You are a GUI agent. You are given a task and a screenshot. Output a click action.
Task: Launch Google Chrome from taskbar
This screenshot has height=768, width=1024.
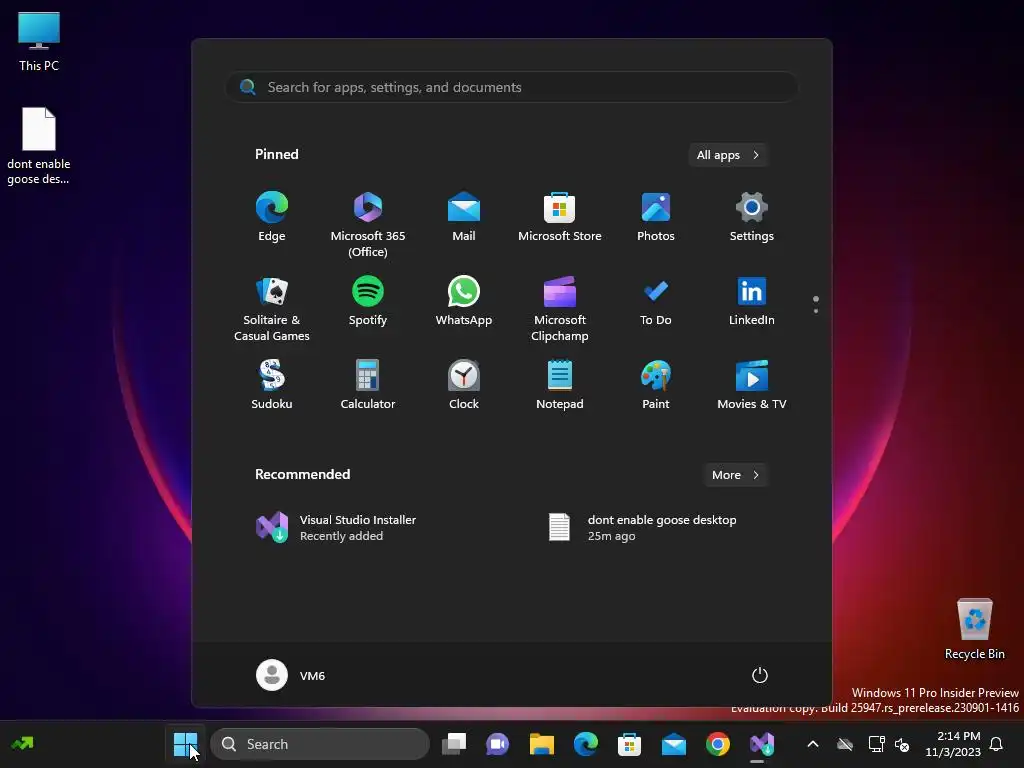point(718,744)
